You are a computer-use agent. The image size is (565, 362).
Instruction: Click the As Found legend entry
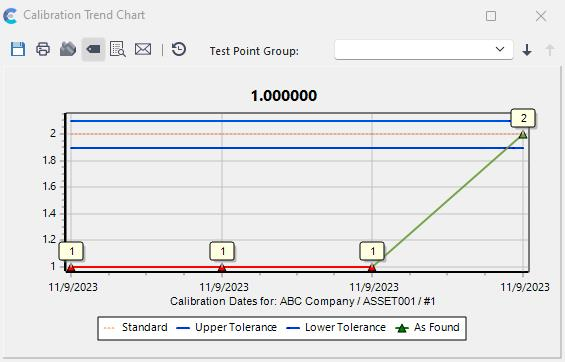tap(427, 327)
